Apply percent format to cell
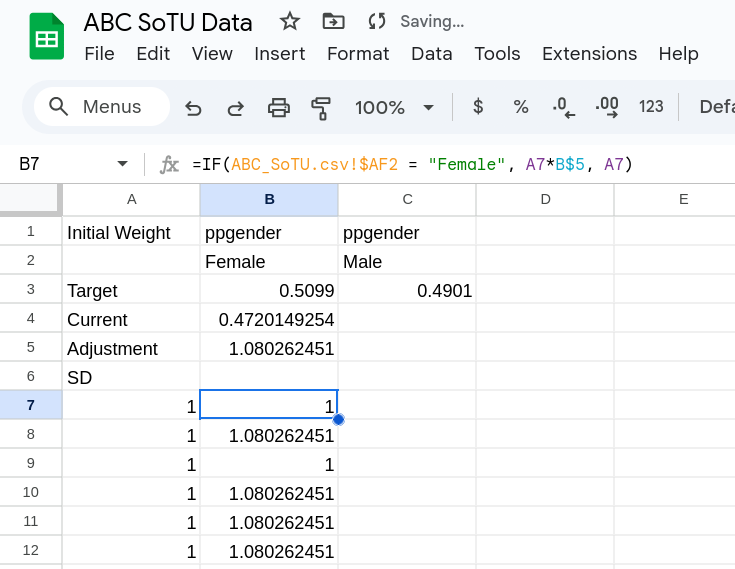The height and width of the screenshot is (569, 735). click(x=521, y=107)
